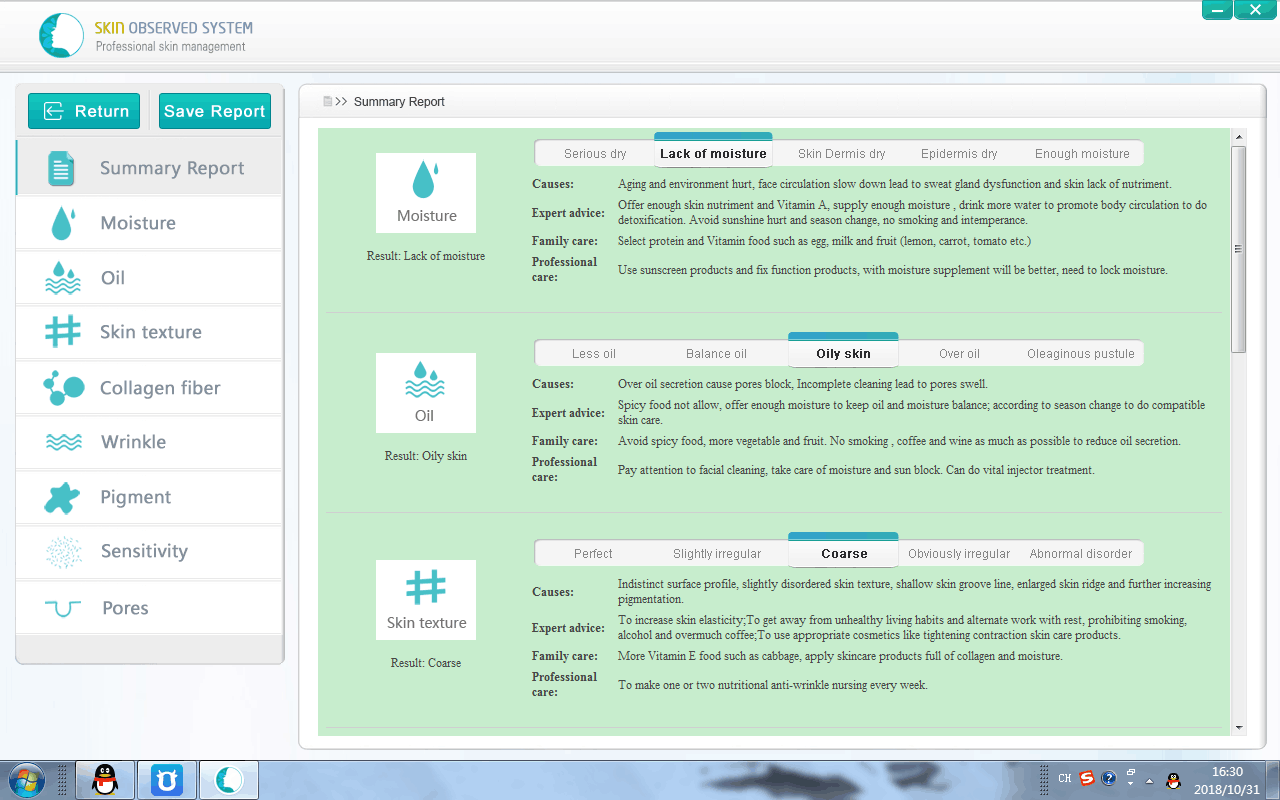Open the Pigment splat icon
The height and width of the screenshot is (800, 1280).
pos(63,497)
